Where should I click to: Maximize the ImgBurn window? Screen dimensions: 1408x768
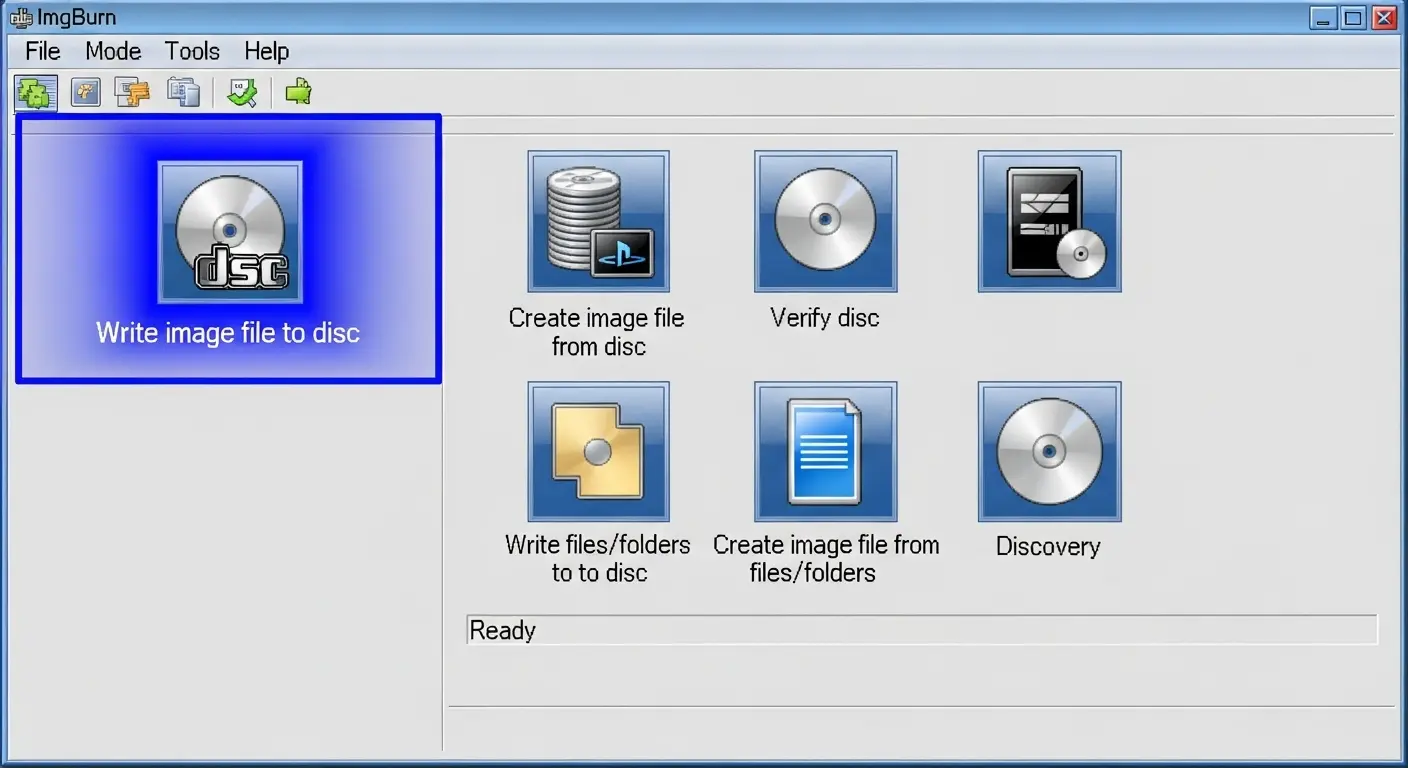[x=1353, y=17]
